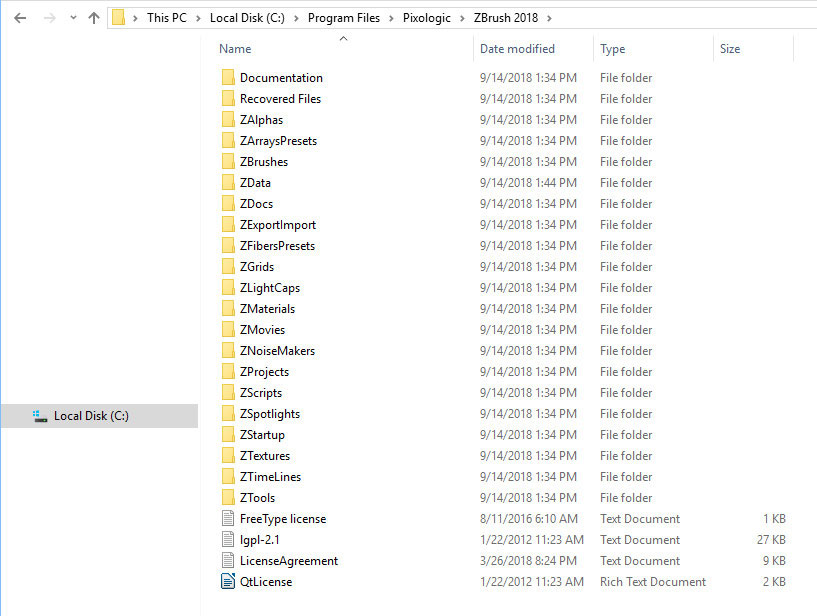This screenshot has height=616, width=817.
Task: Select the ZBrushes folder icon
Action: [x=228, y=162]
